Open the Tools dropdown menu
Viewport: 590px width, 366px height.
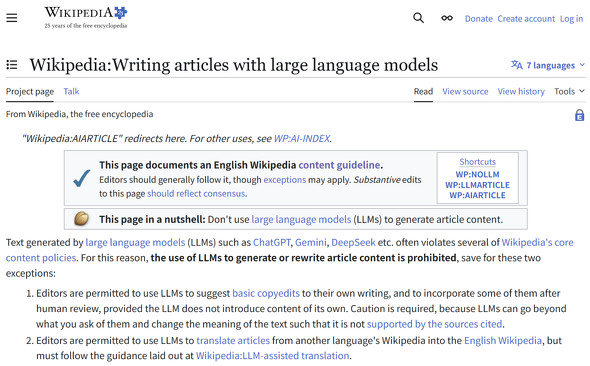569,91
